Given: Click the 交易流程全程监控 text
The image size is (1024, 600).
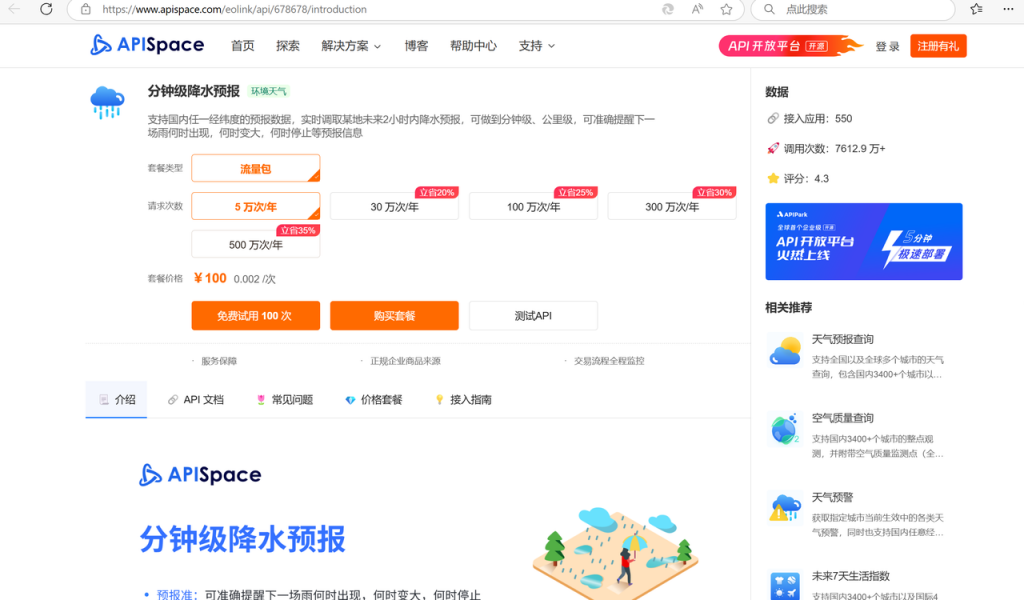Looking at the screenshot, I should click(609, 360).
